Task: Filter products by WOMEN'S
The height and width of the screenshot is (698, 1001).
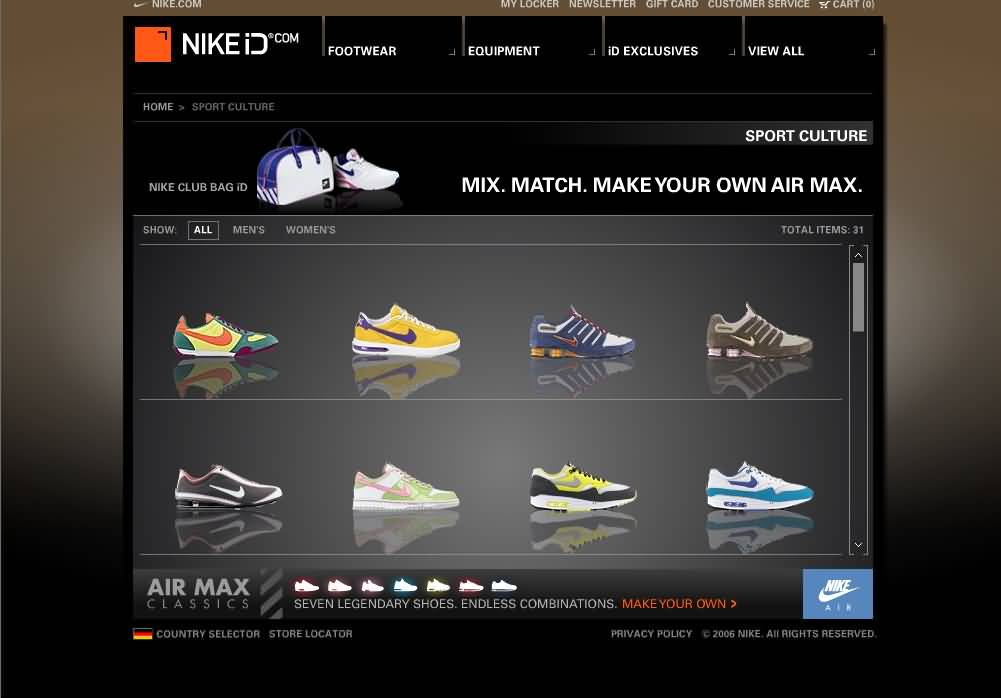Action: click(x=310, y=230)
